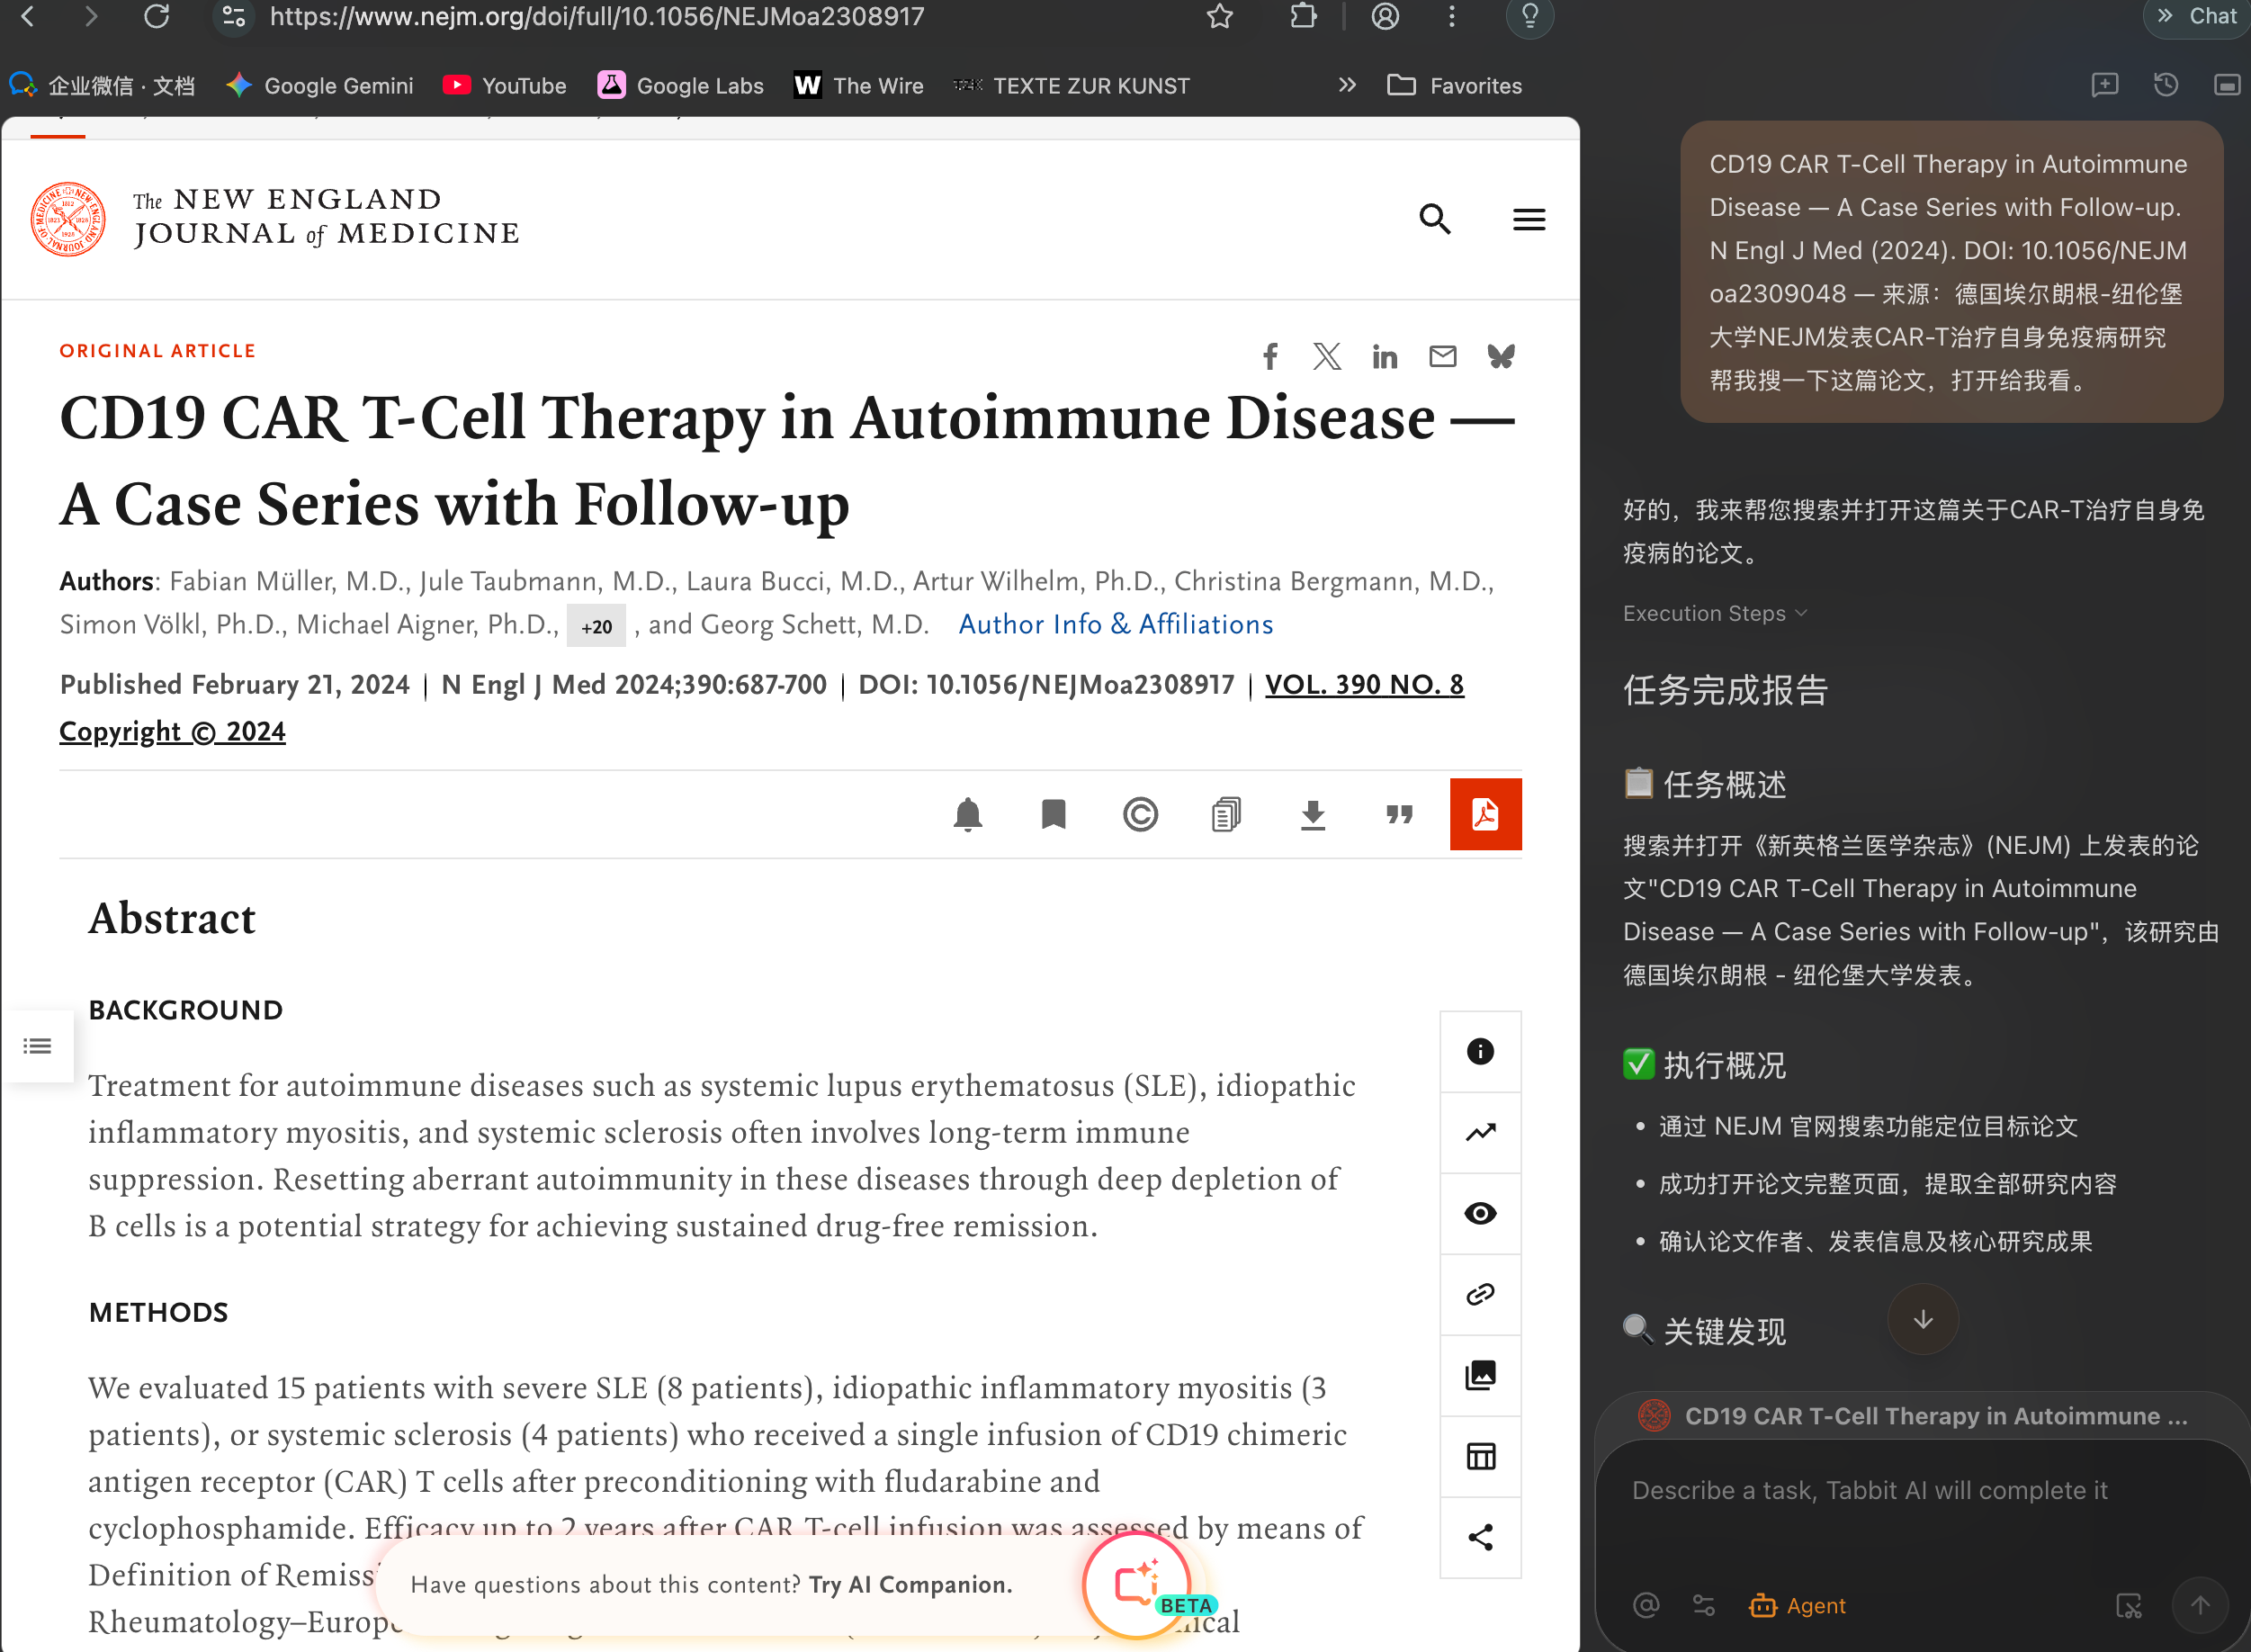This screenshot has height=1652, width=2251.
Task: Share article on LinkedIn
Action: point(1385,357)
